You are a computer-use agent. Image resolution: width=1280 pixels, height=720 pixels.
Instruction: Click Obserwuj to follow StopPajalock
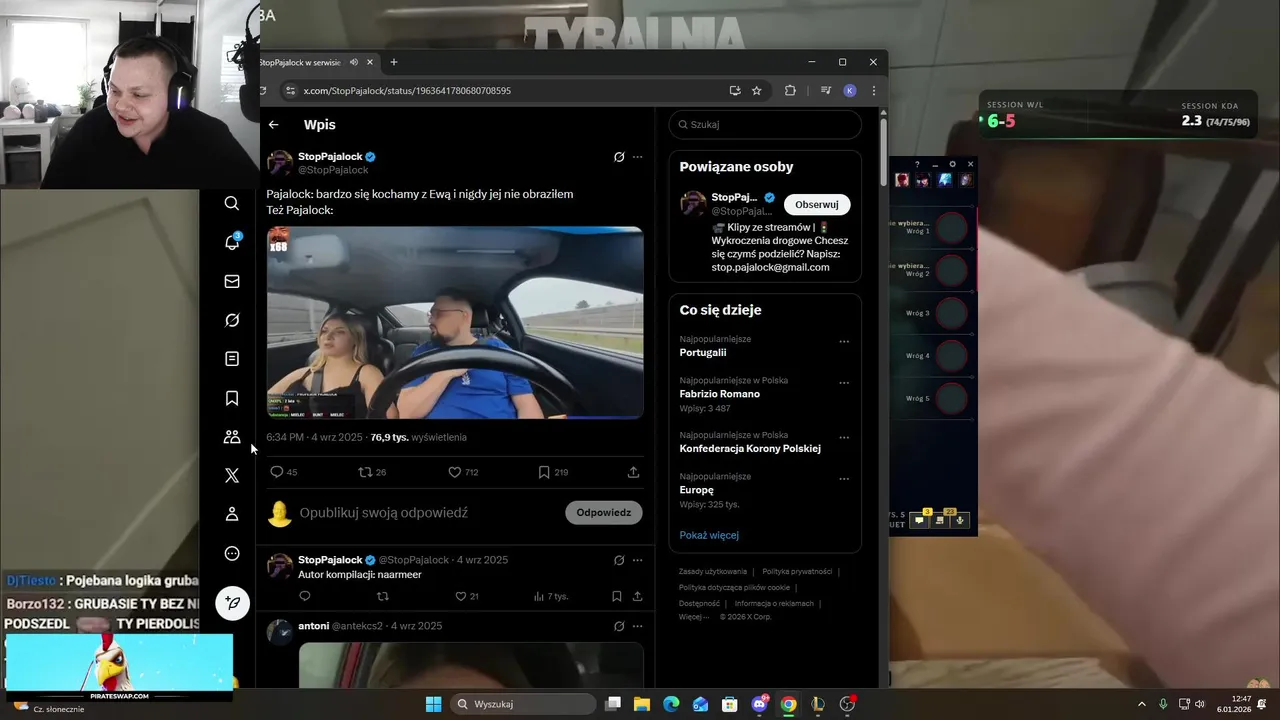click(x=817, y=205)
